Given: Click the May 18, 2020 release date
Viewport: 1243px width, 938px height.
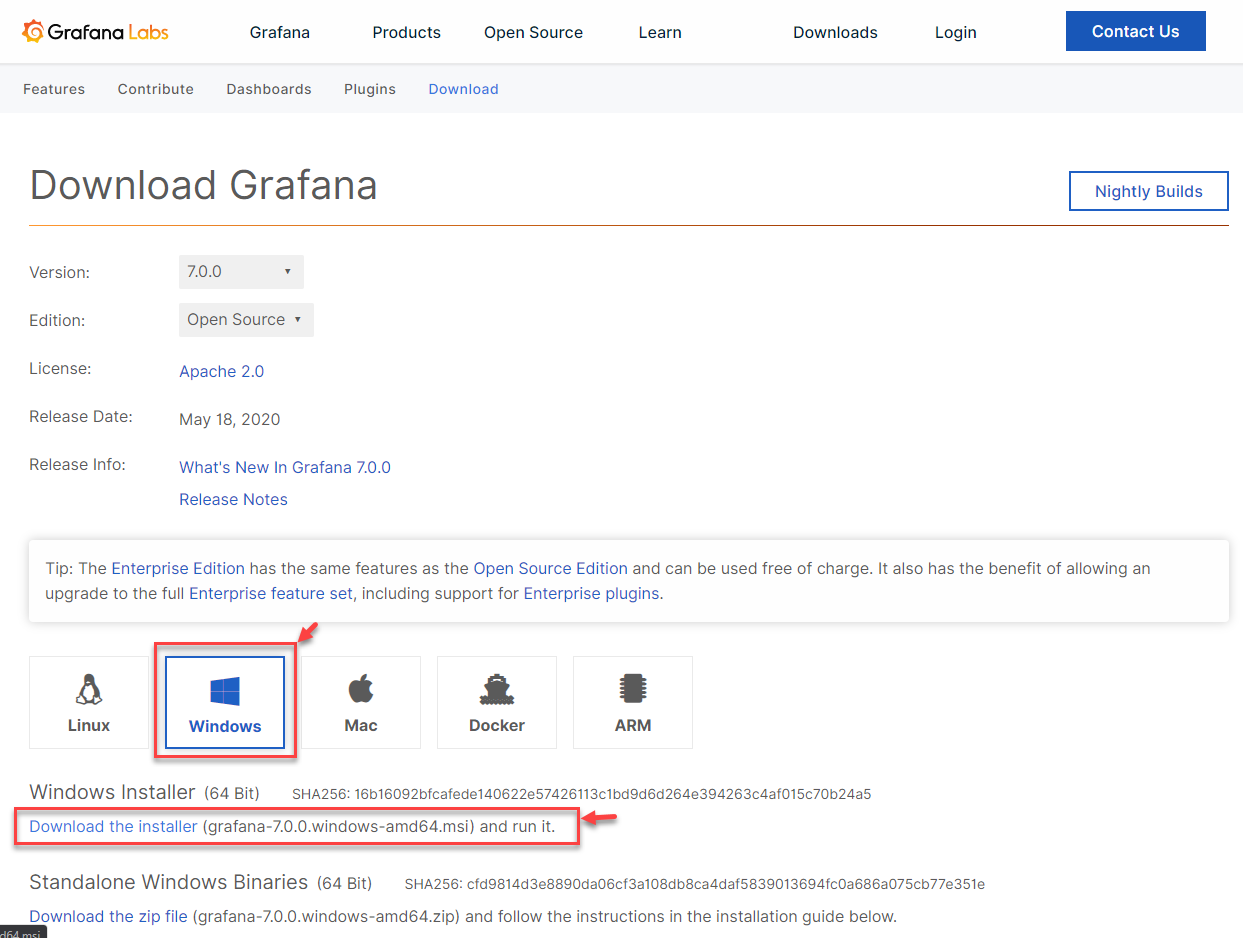Looking at the screenshot, I should (230, 419).
